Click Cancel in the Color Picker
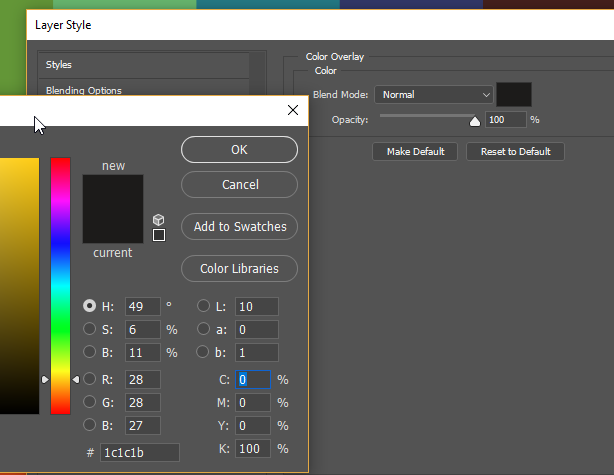The height and width of the screenshot is (475, 614). pos(239,184)
